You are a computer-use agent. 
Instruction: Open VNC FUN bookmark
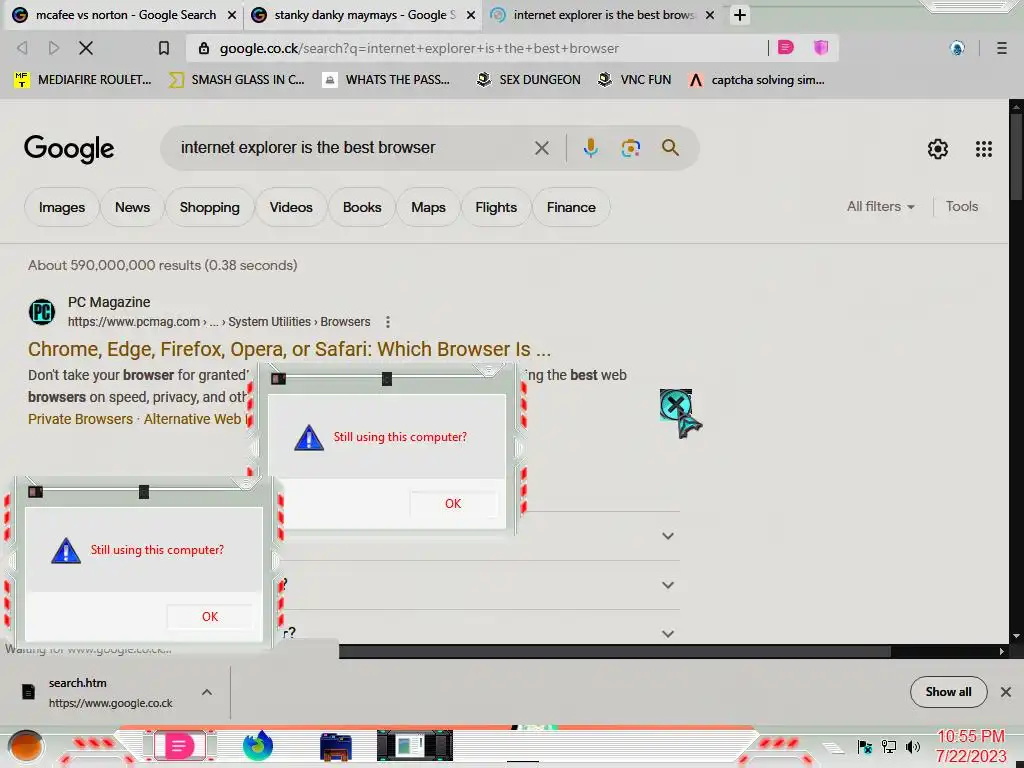point(634,80)
